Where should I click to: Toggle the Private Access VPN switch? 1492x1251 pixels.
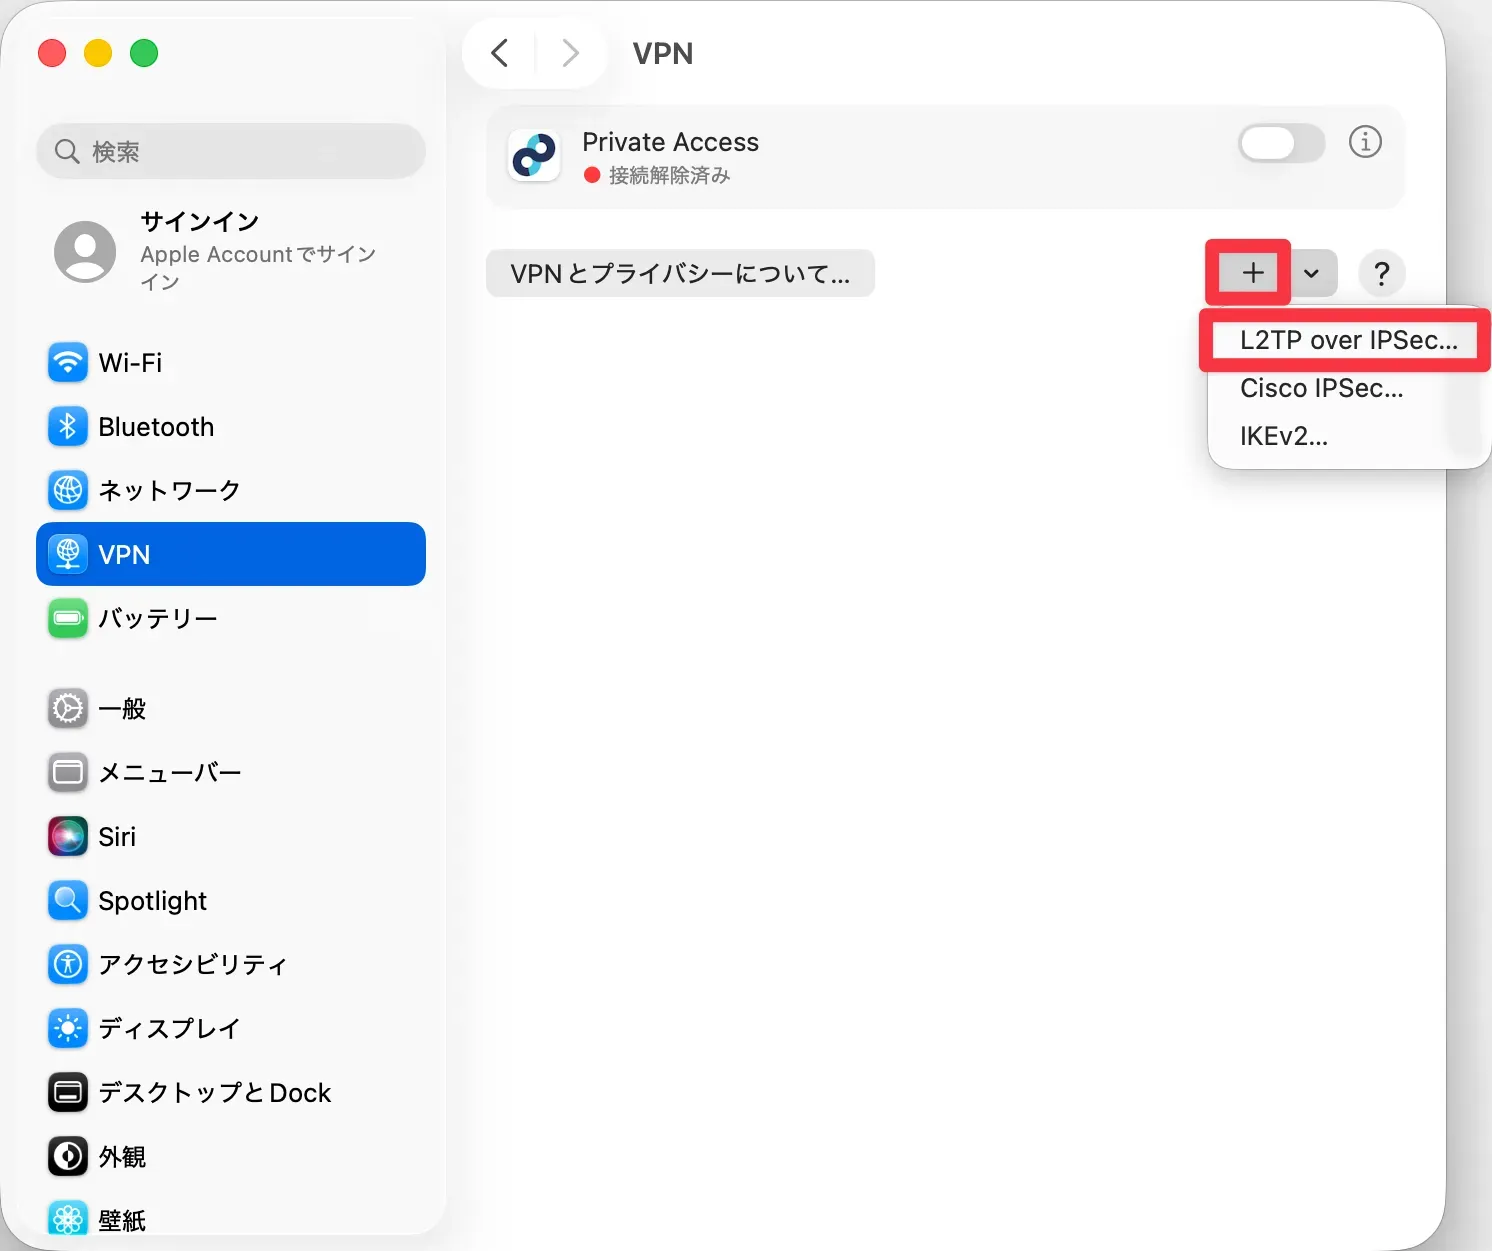coord(1281,143)
